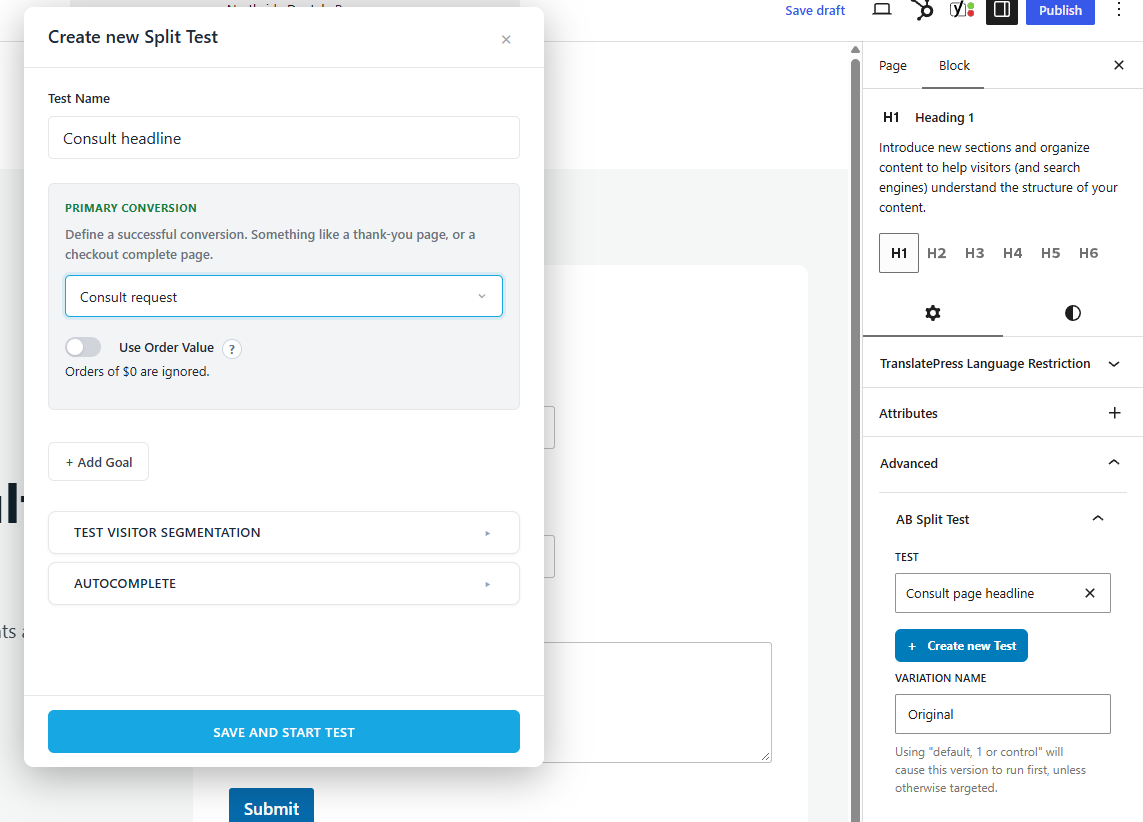Click the H1 Heading 1 block icon
Screen dimensions: 1143x822
coord(891,117)
